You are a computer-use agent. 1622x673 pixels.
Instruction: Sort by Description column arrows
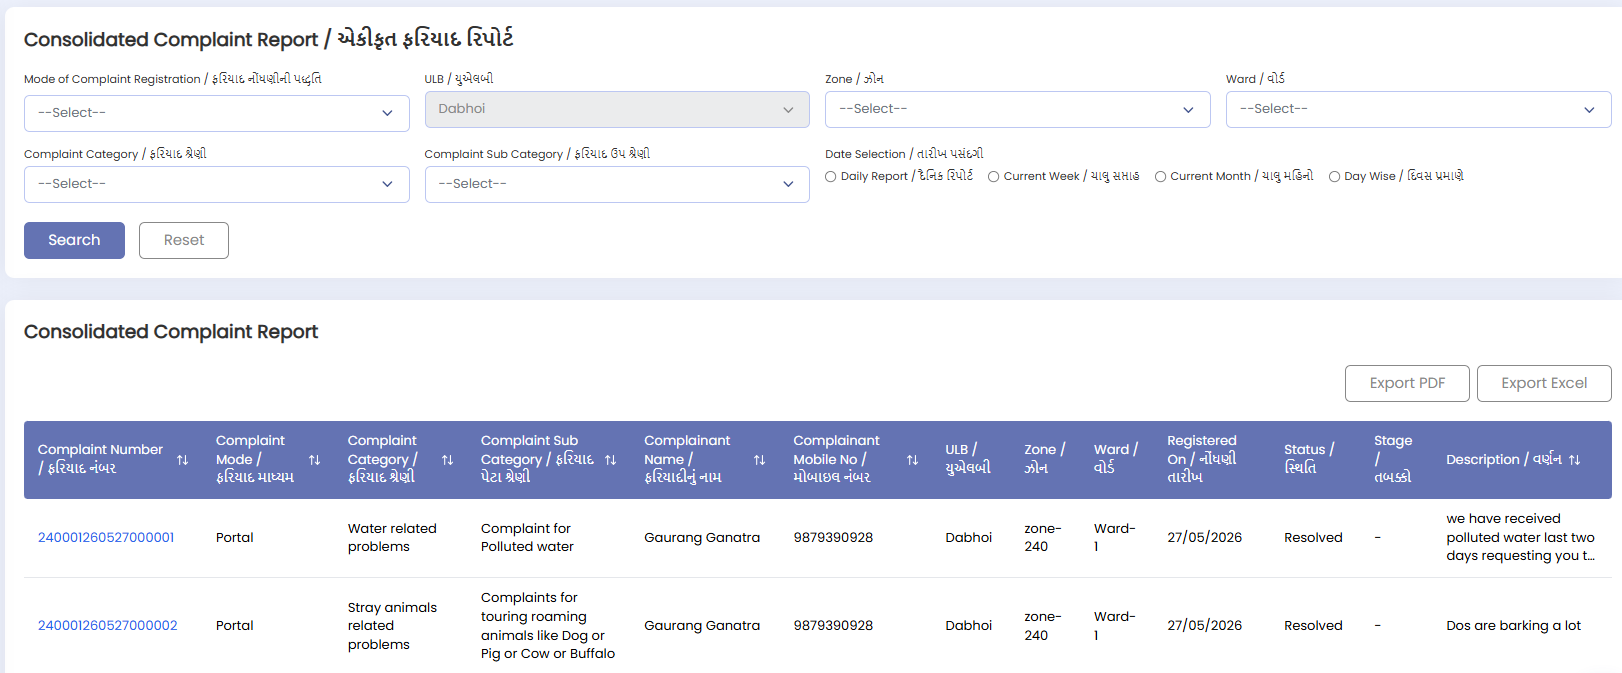1574,460
